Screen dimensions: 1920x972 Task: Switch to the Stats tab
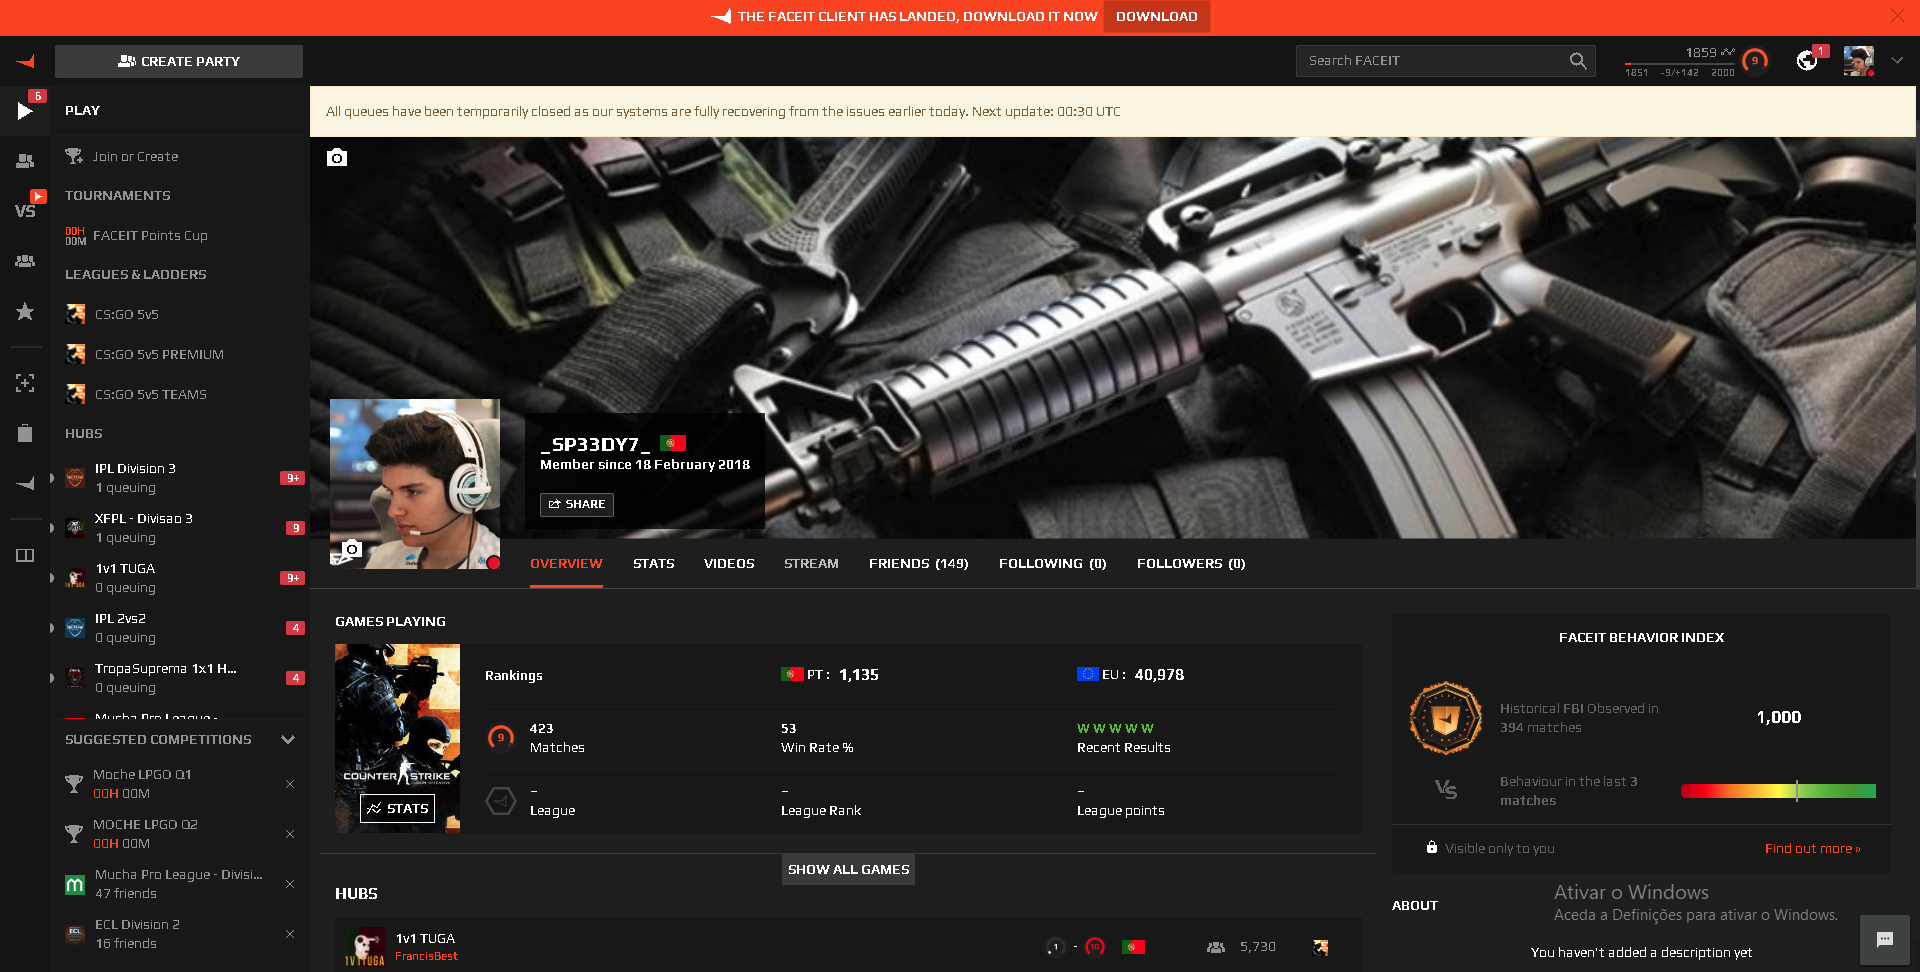pos(654,564)
